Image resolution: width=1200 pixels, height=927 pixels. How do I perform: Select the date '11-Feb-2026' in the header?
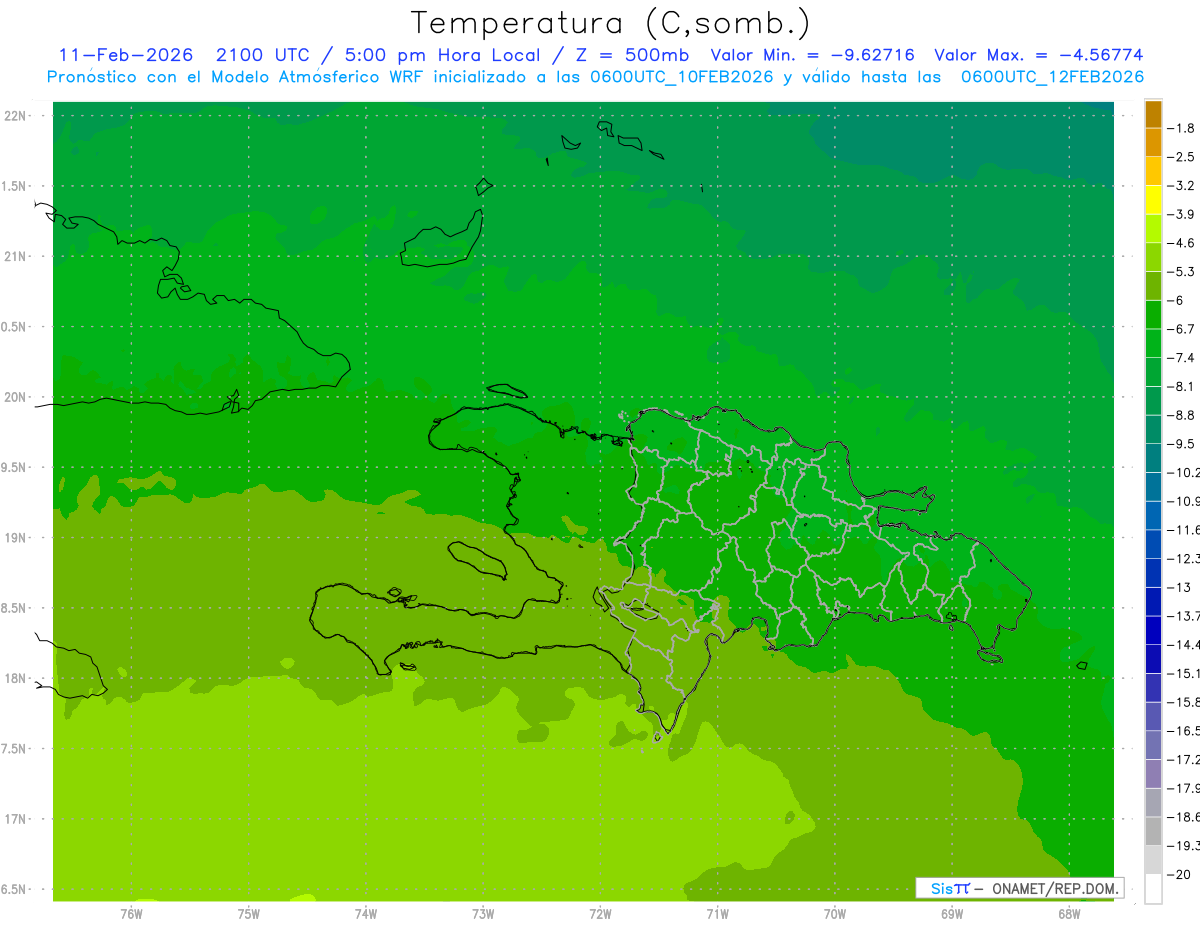point(126,55)
